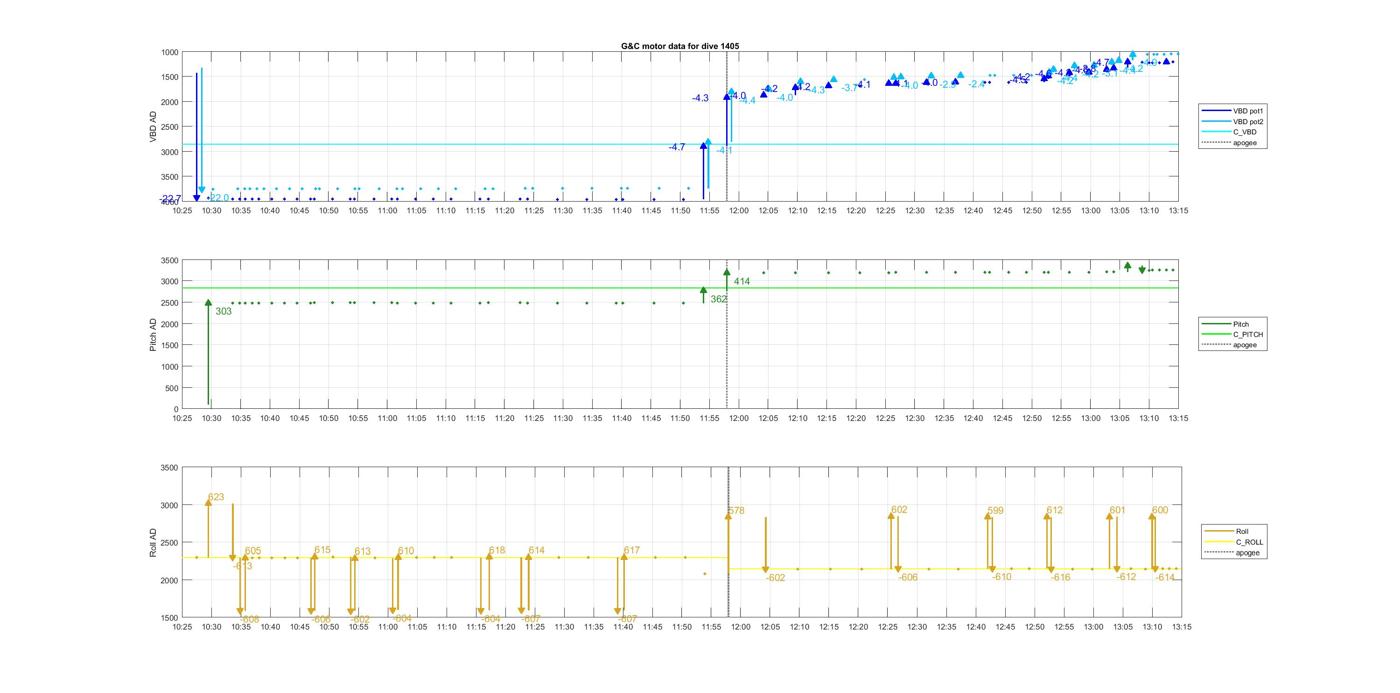Click the horizontal C_PITCH line in the middle plot

[680, 288]
